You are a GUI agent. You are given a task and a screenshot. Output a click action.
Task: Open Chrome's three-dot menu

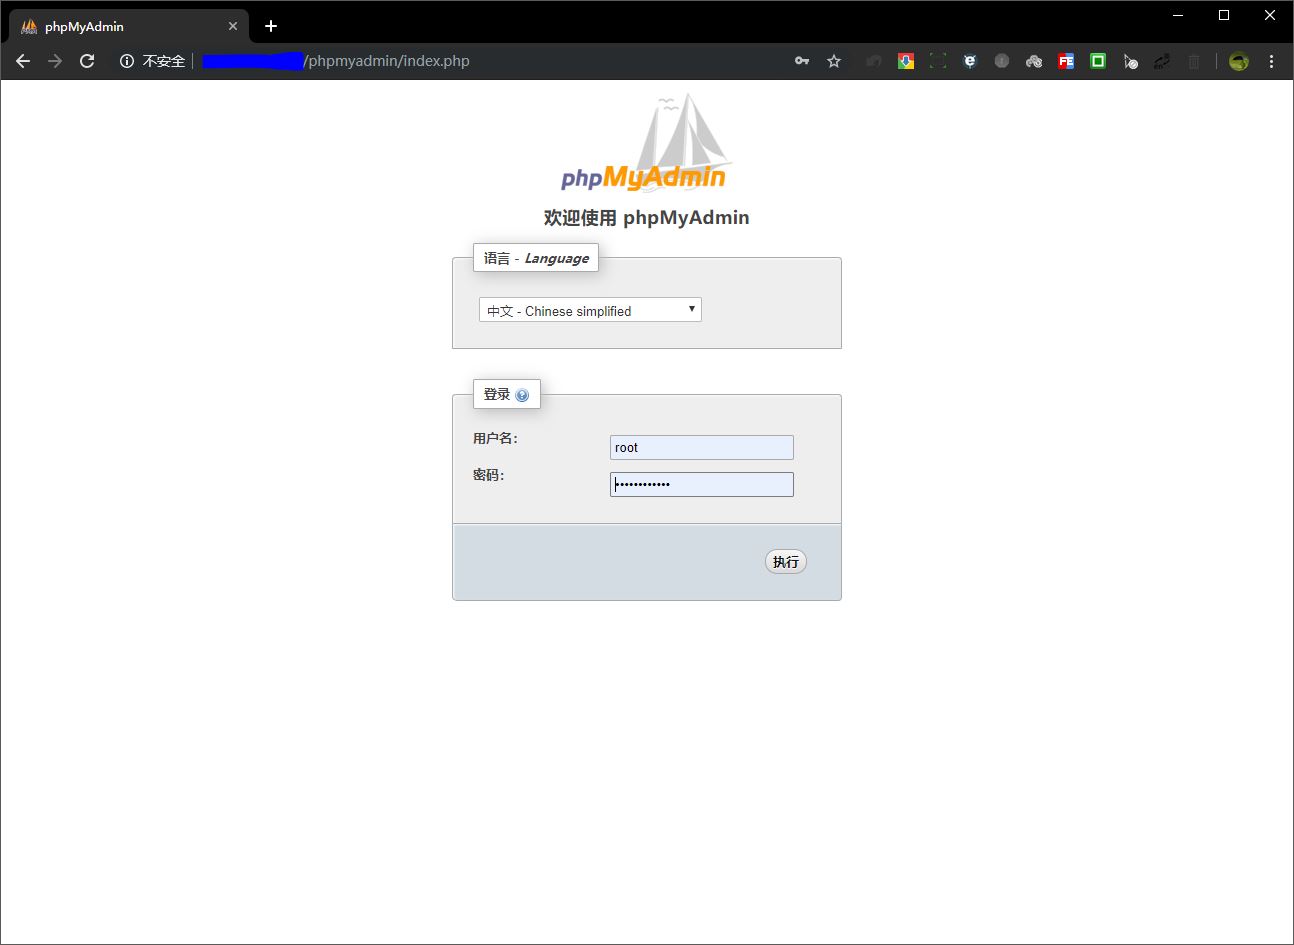coord(1271,61)
